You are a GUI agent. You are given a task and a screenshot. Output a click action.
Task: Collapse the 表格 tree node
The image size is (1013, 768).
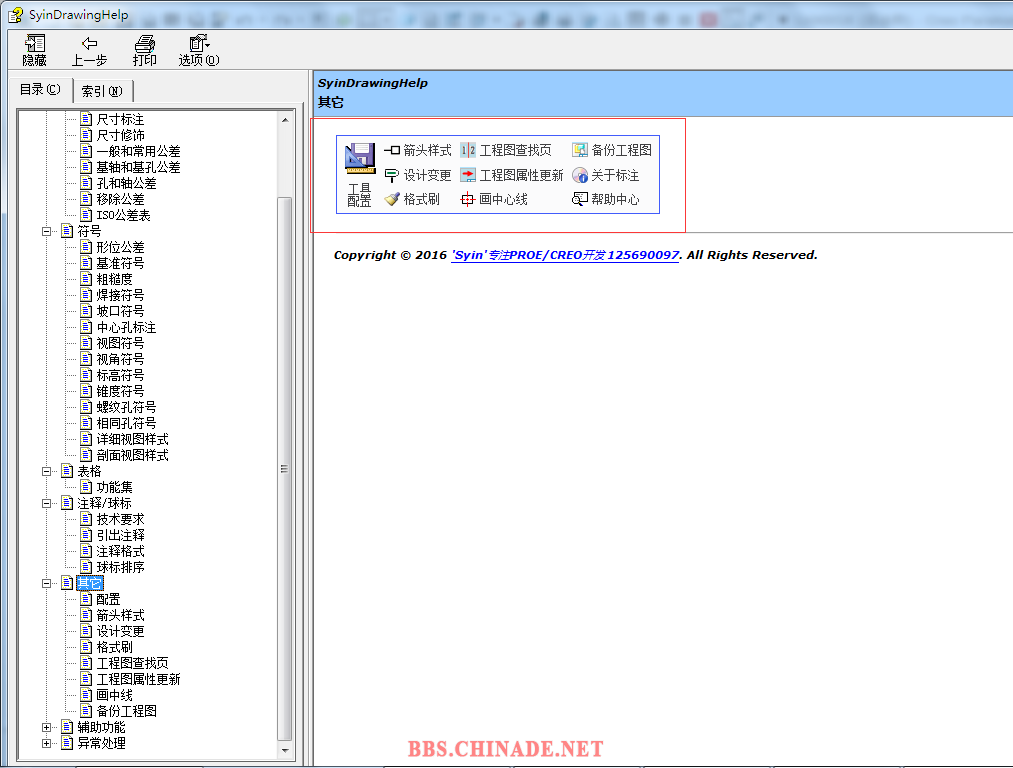47,472
